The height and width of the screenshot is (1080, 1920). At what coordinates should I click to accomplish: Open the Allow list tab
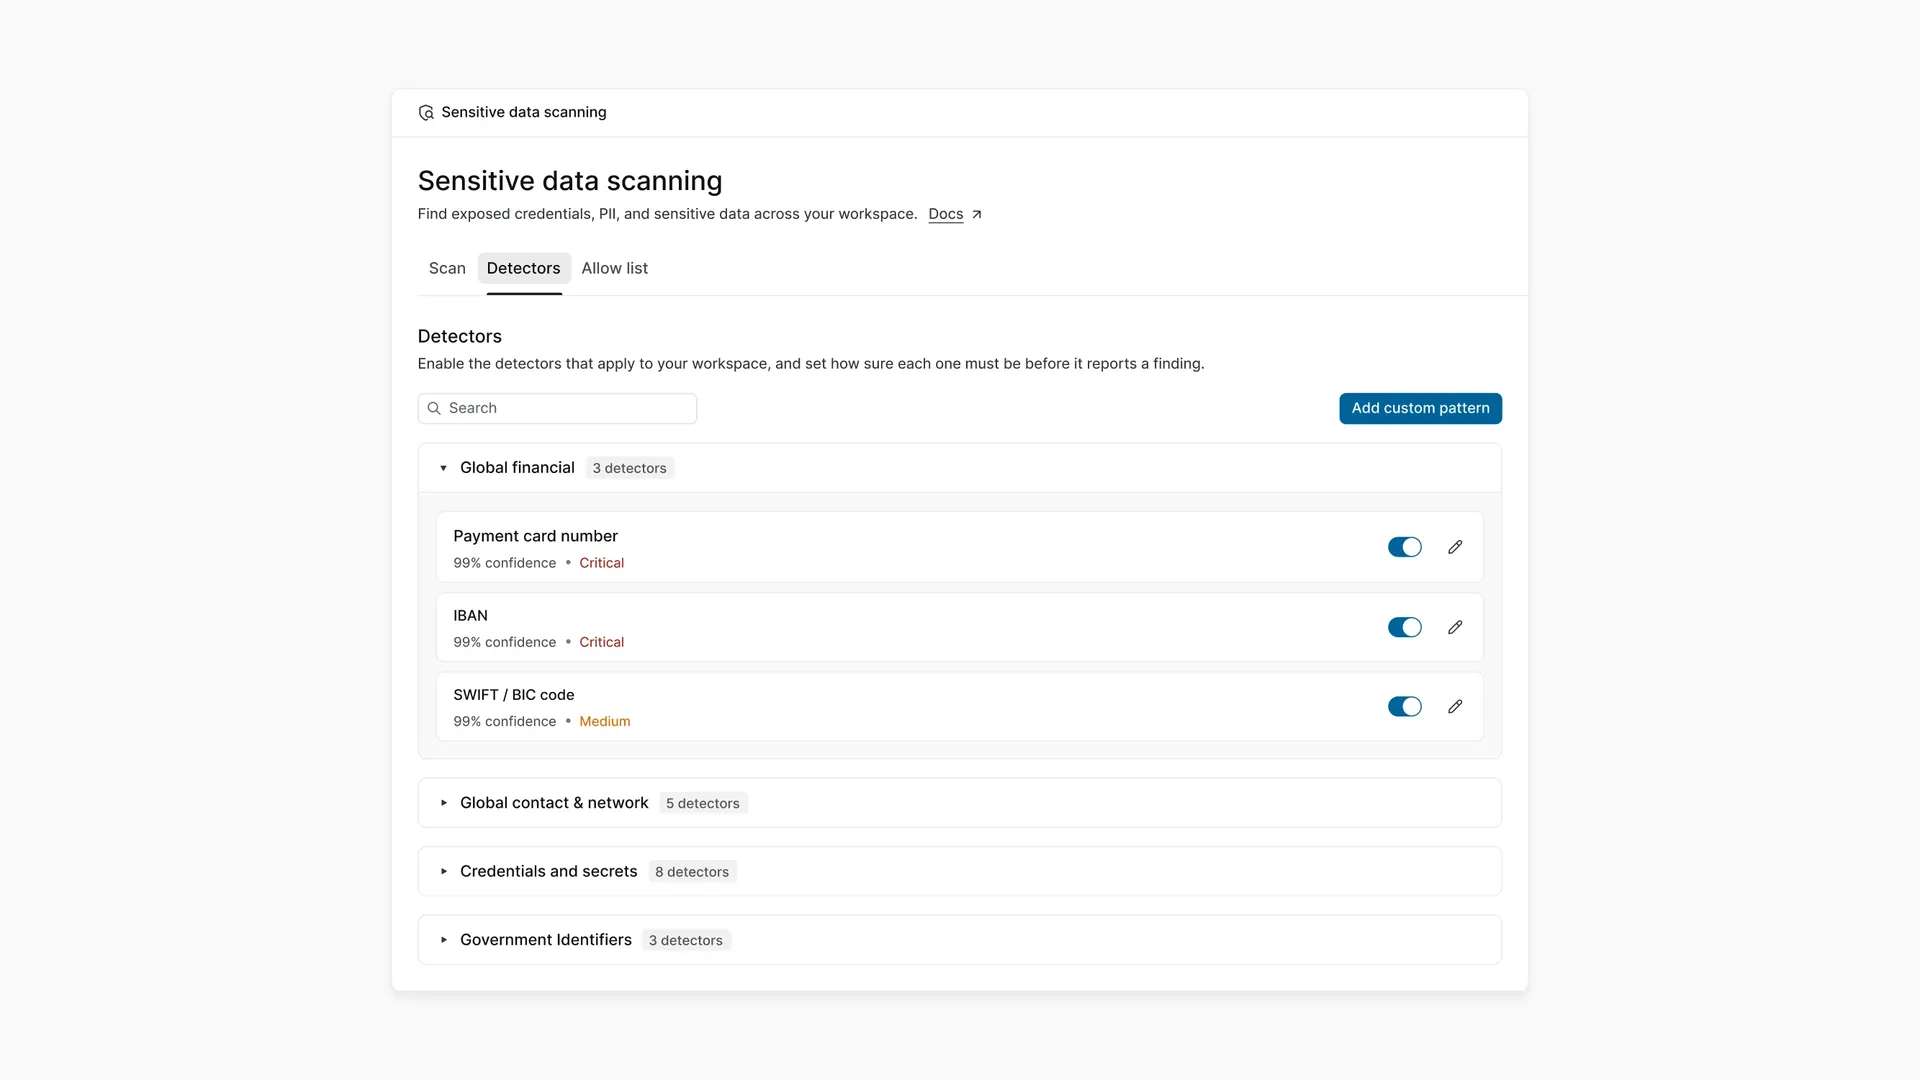[614, 268]
